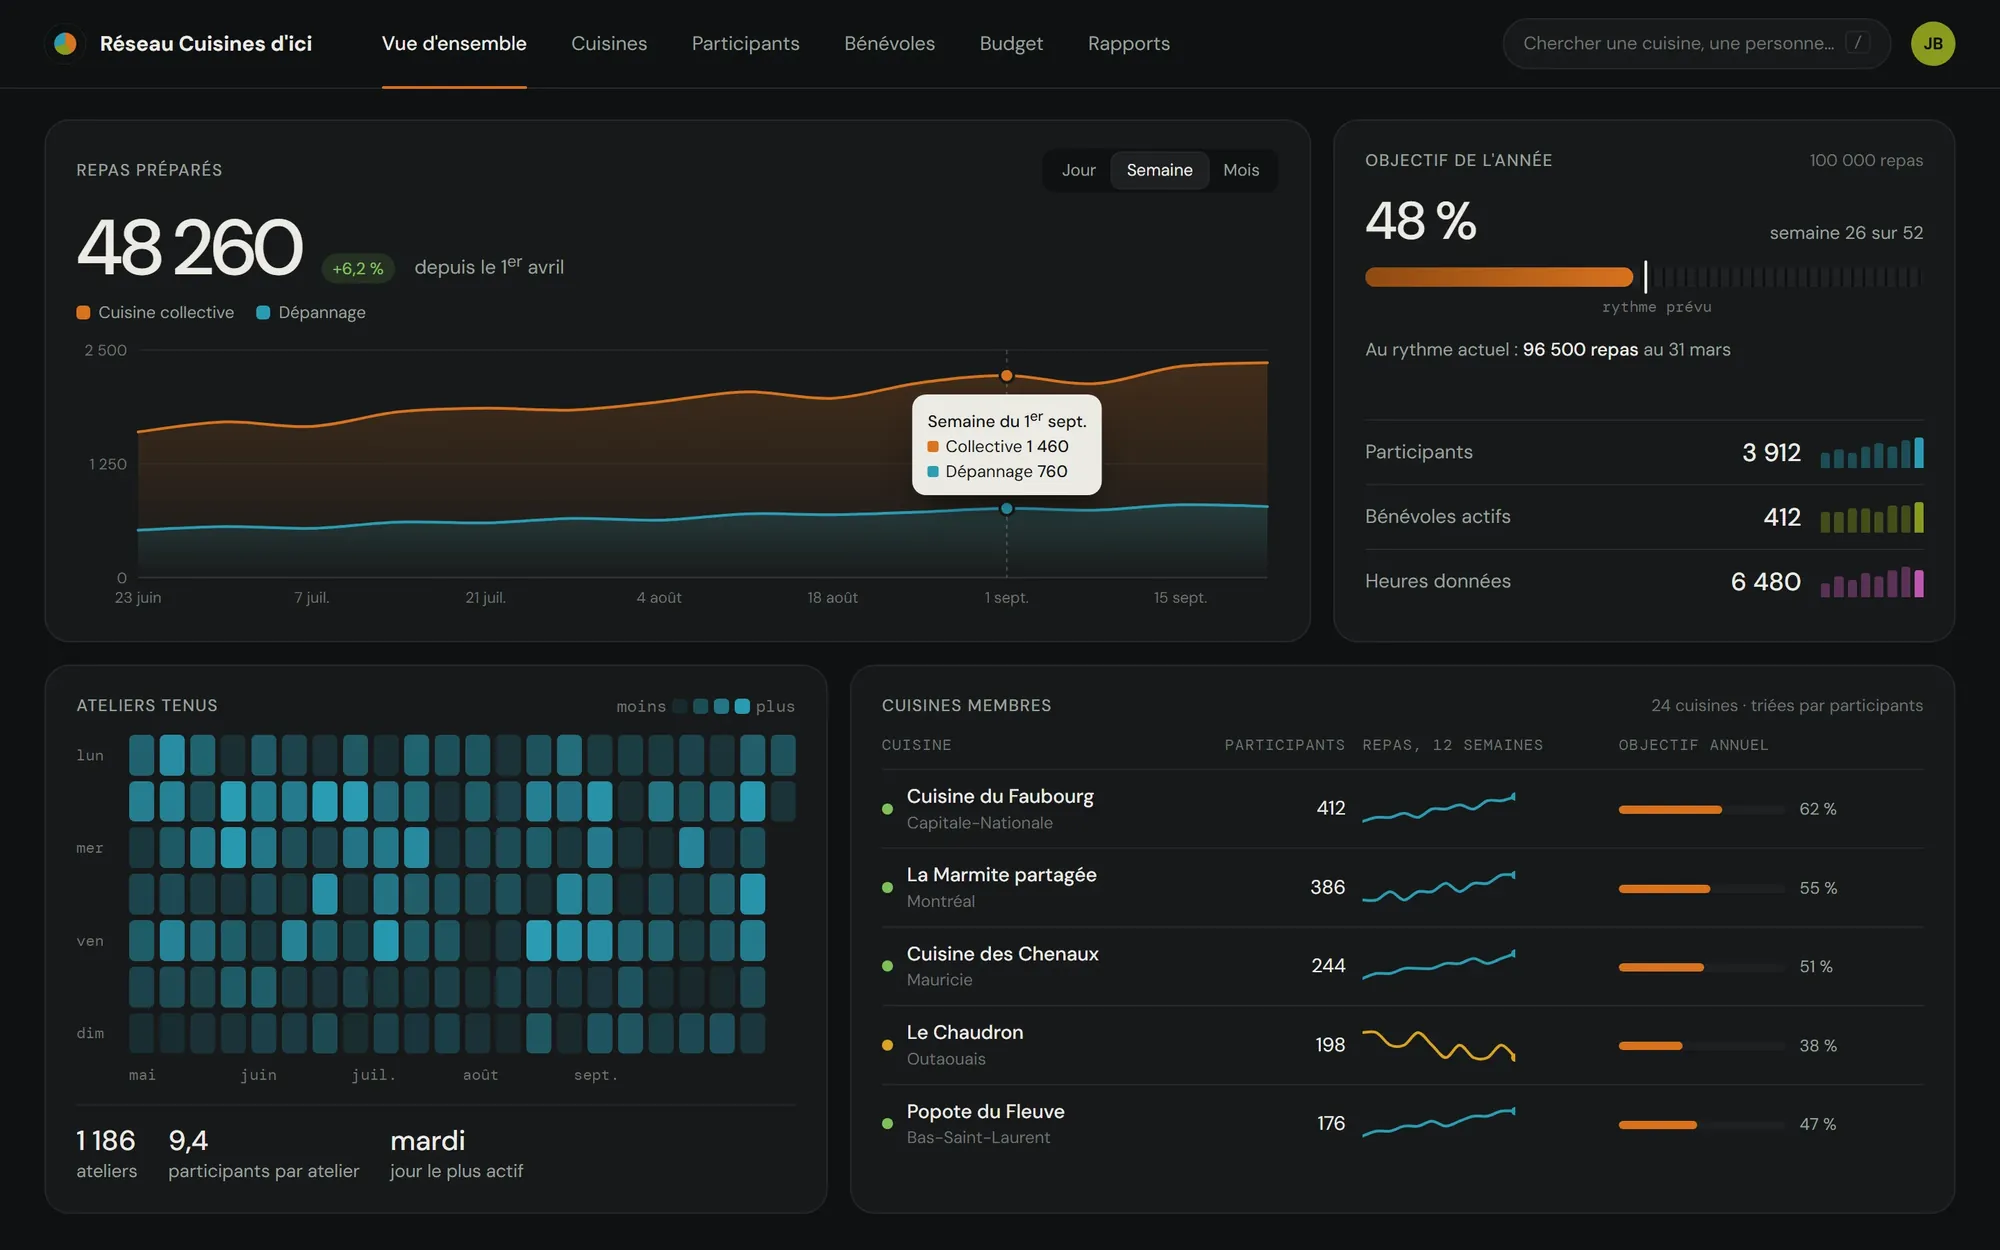Click the CUISINE column header
This screenshot has width=2000, height=1250.
pyautogui.click(x=916, y=745)
